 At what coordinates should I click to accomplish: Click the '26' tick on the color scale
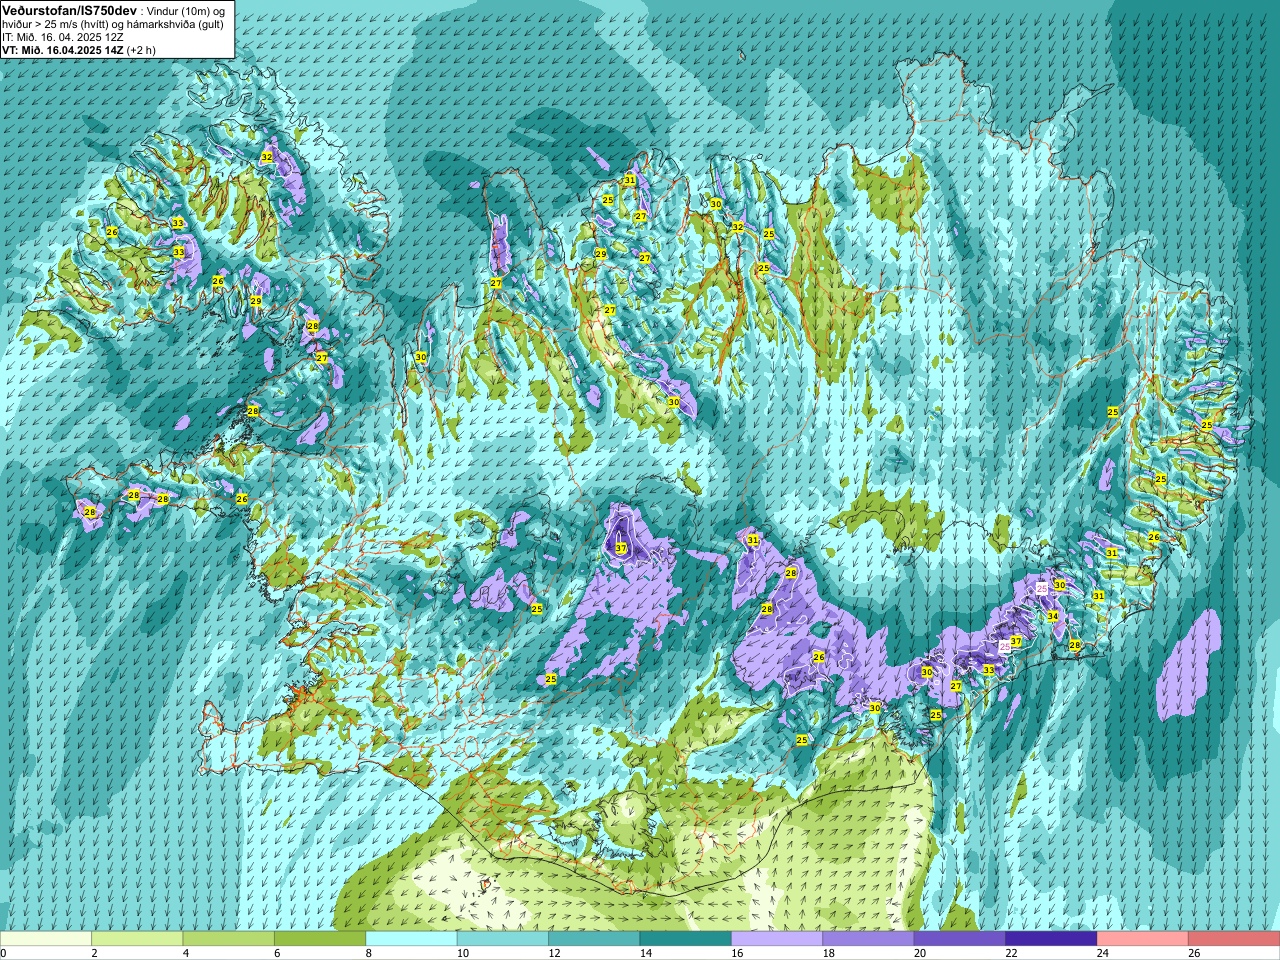point(1194,954)
